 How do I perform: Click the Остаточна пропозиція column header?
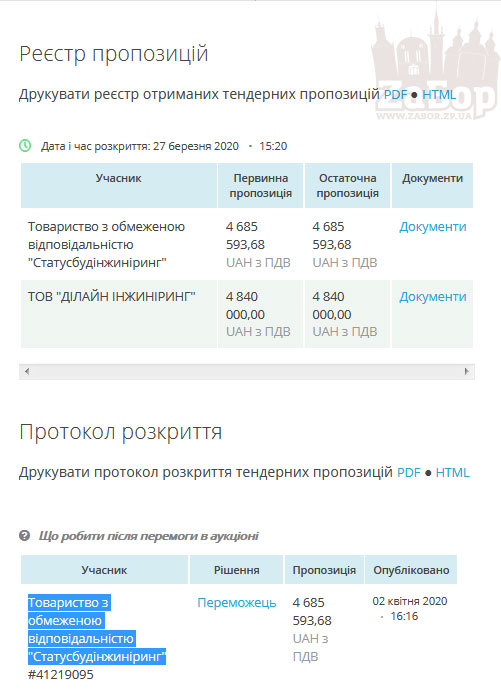[347, 186]
